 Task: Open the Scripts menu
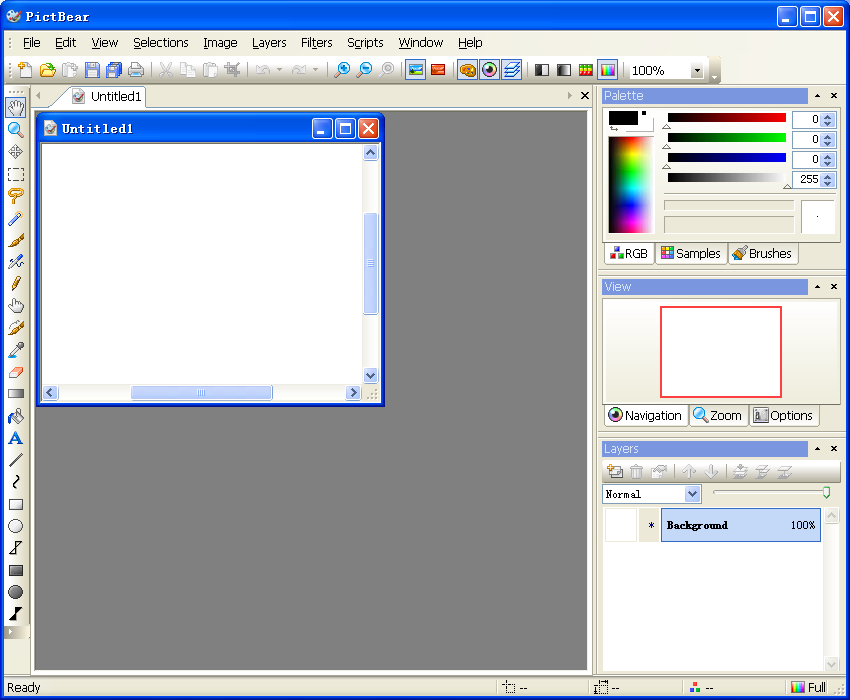click(365, 43)
